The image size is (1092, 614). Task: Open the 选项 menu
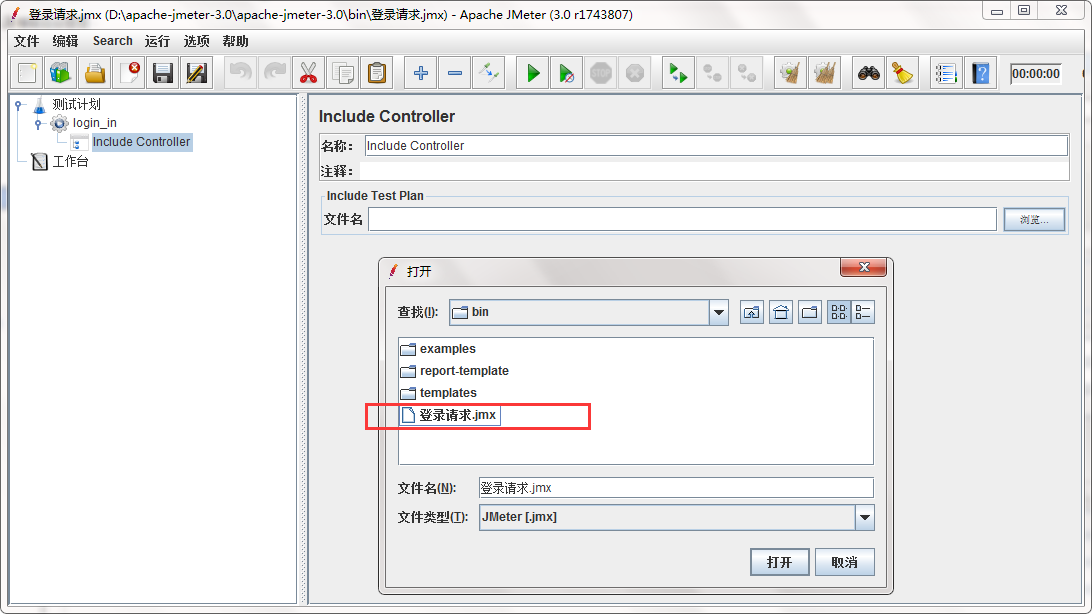196,41
